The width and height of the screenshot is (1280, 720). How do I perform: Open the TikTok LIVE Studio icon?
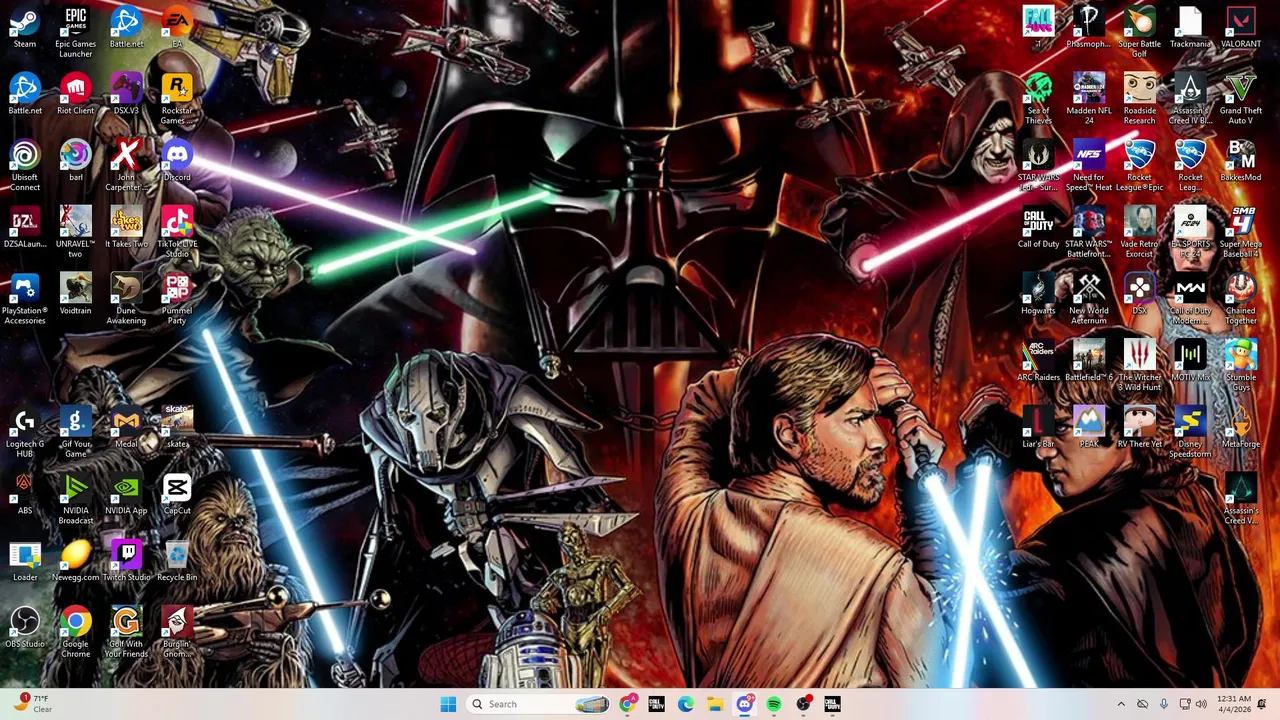(x=177, y=232)
